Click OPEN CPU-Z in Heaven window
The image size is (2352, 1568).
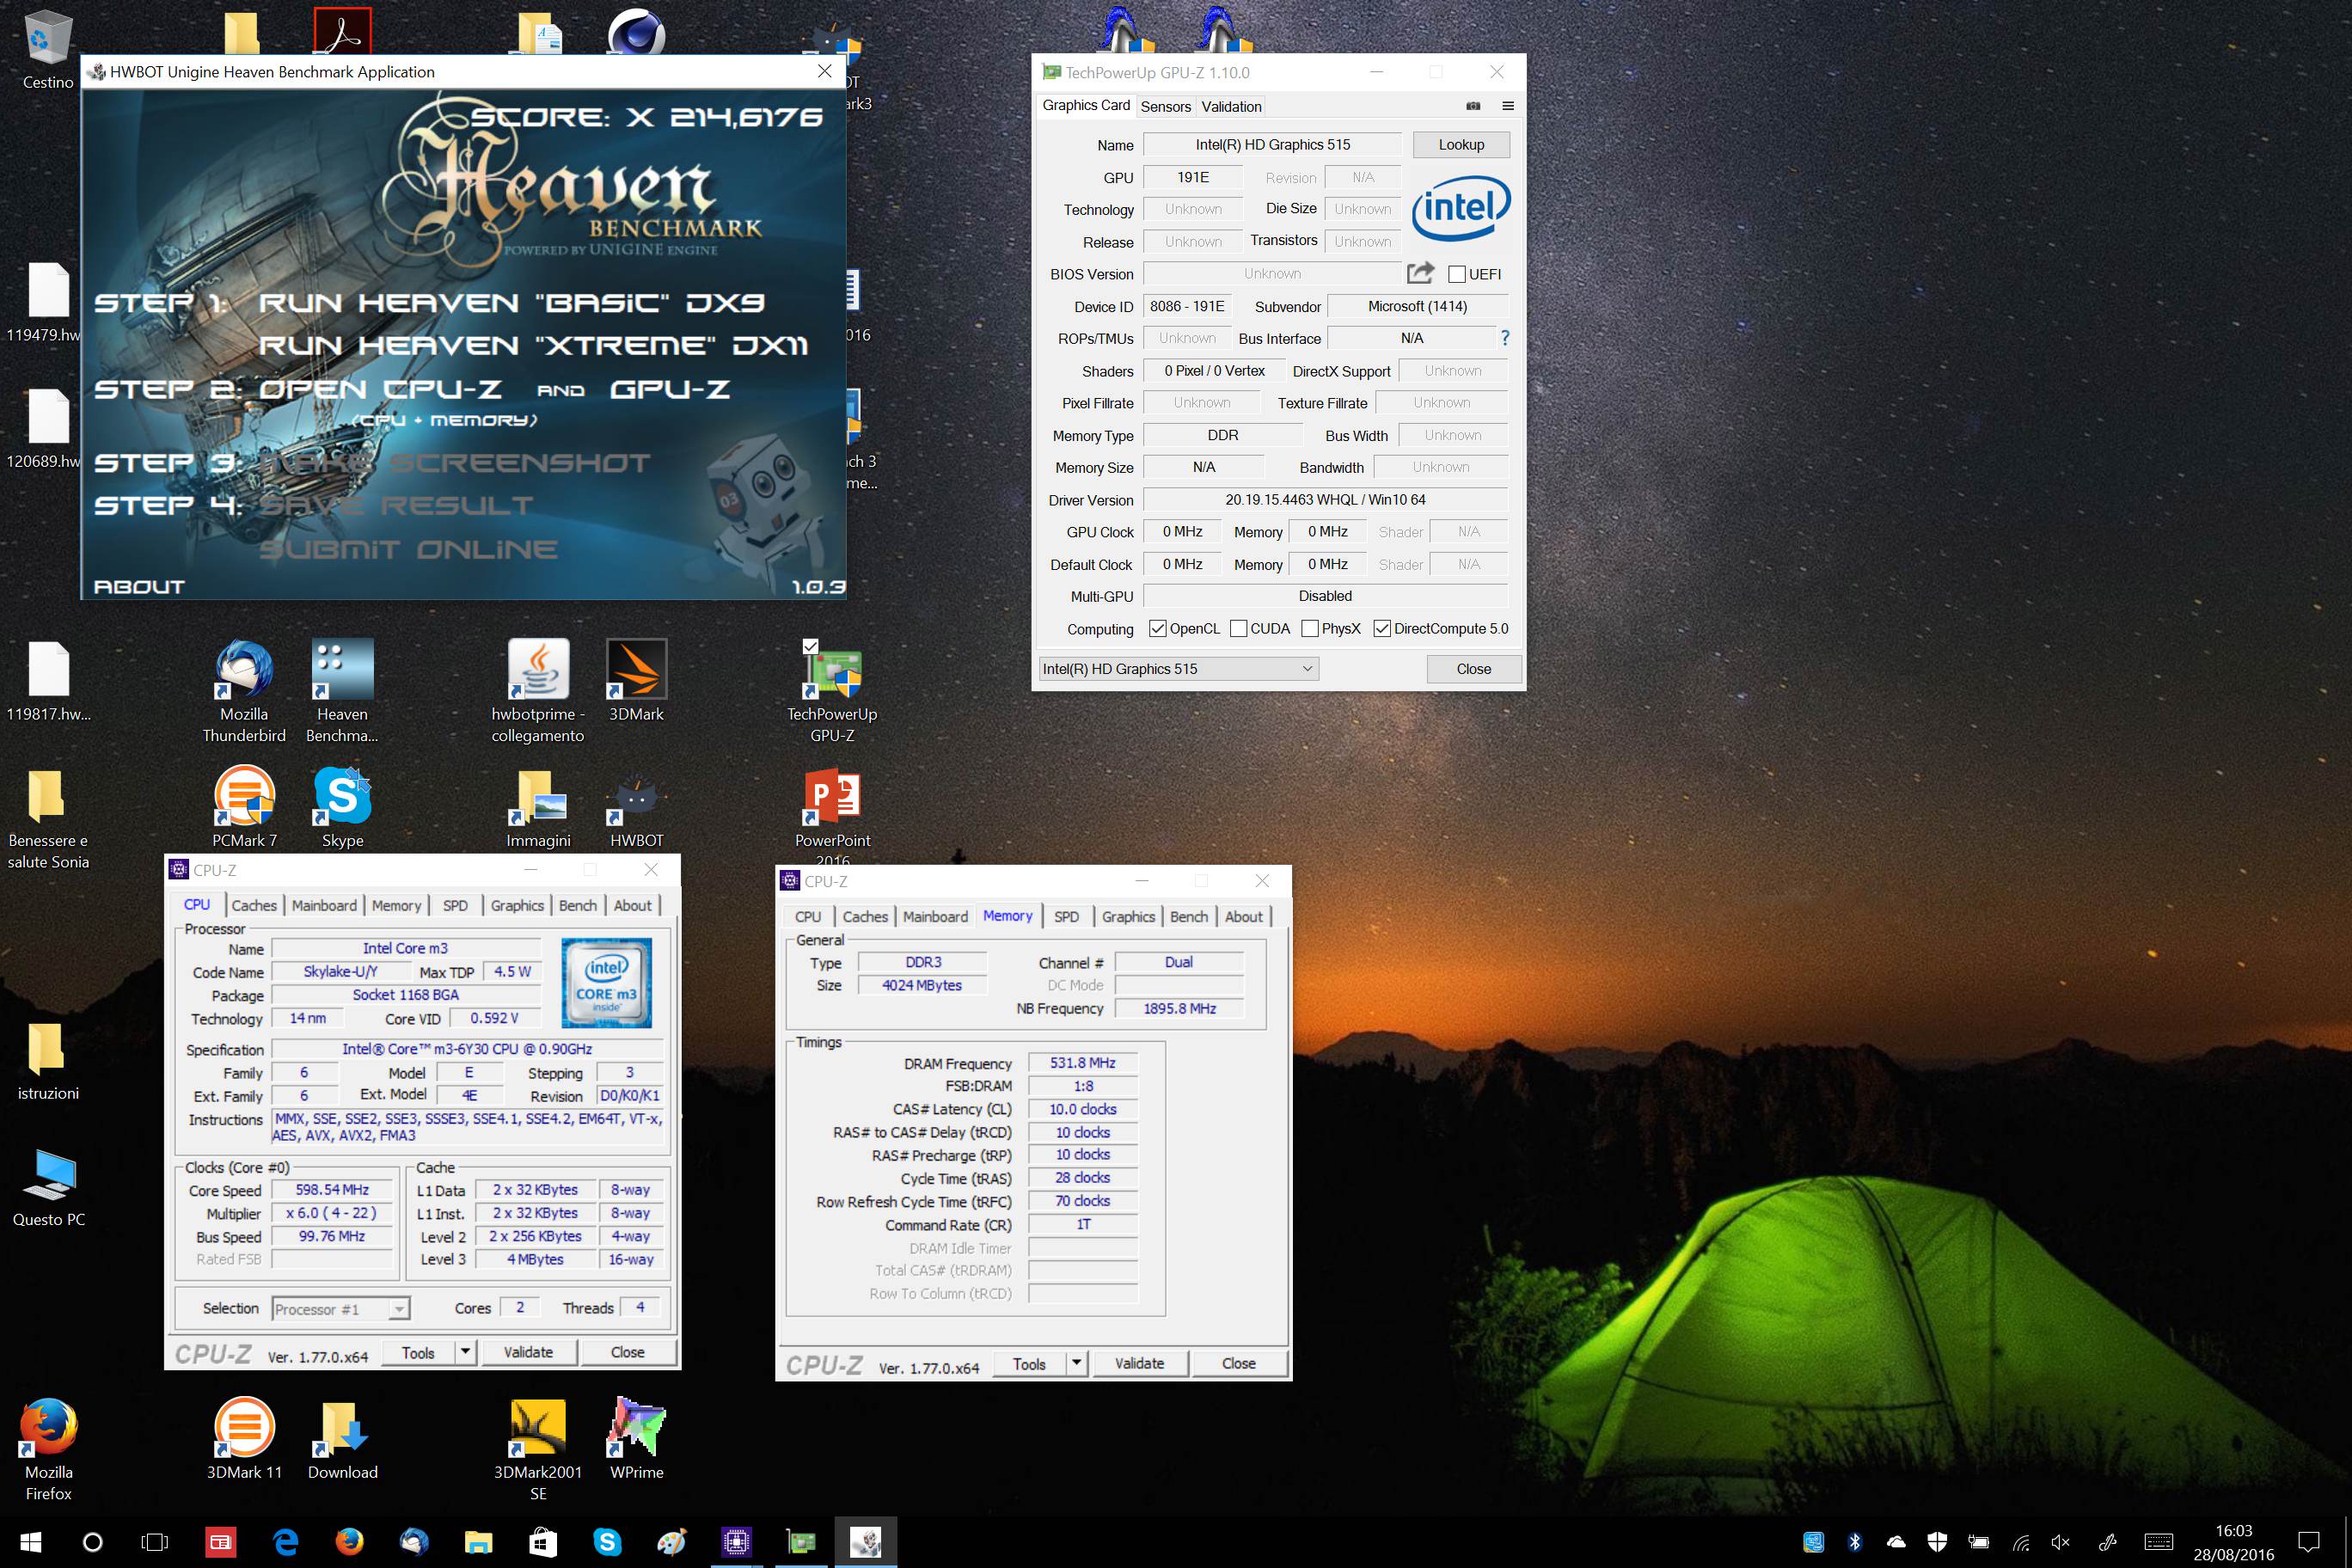pyautogui.click(x=380, y=389)
